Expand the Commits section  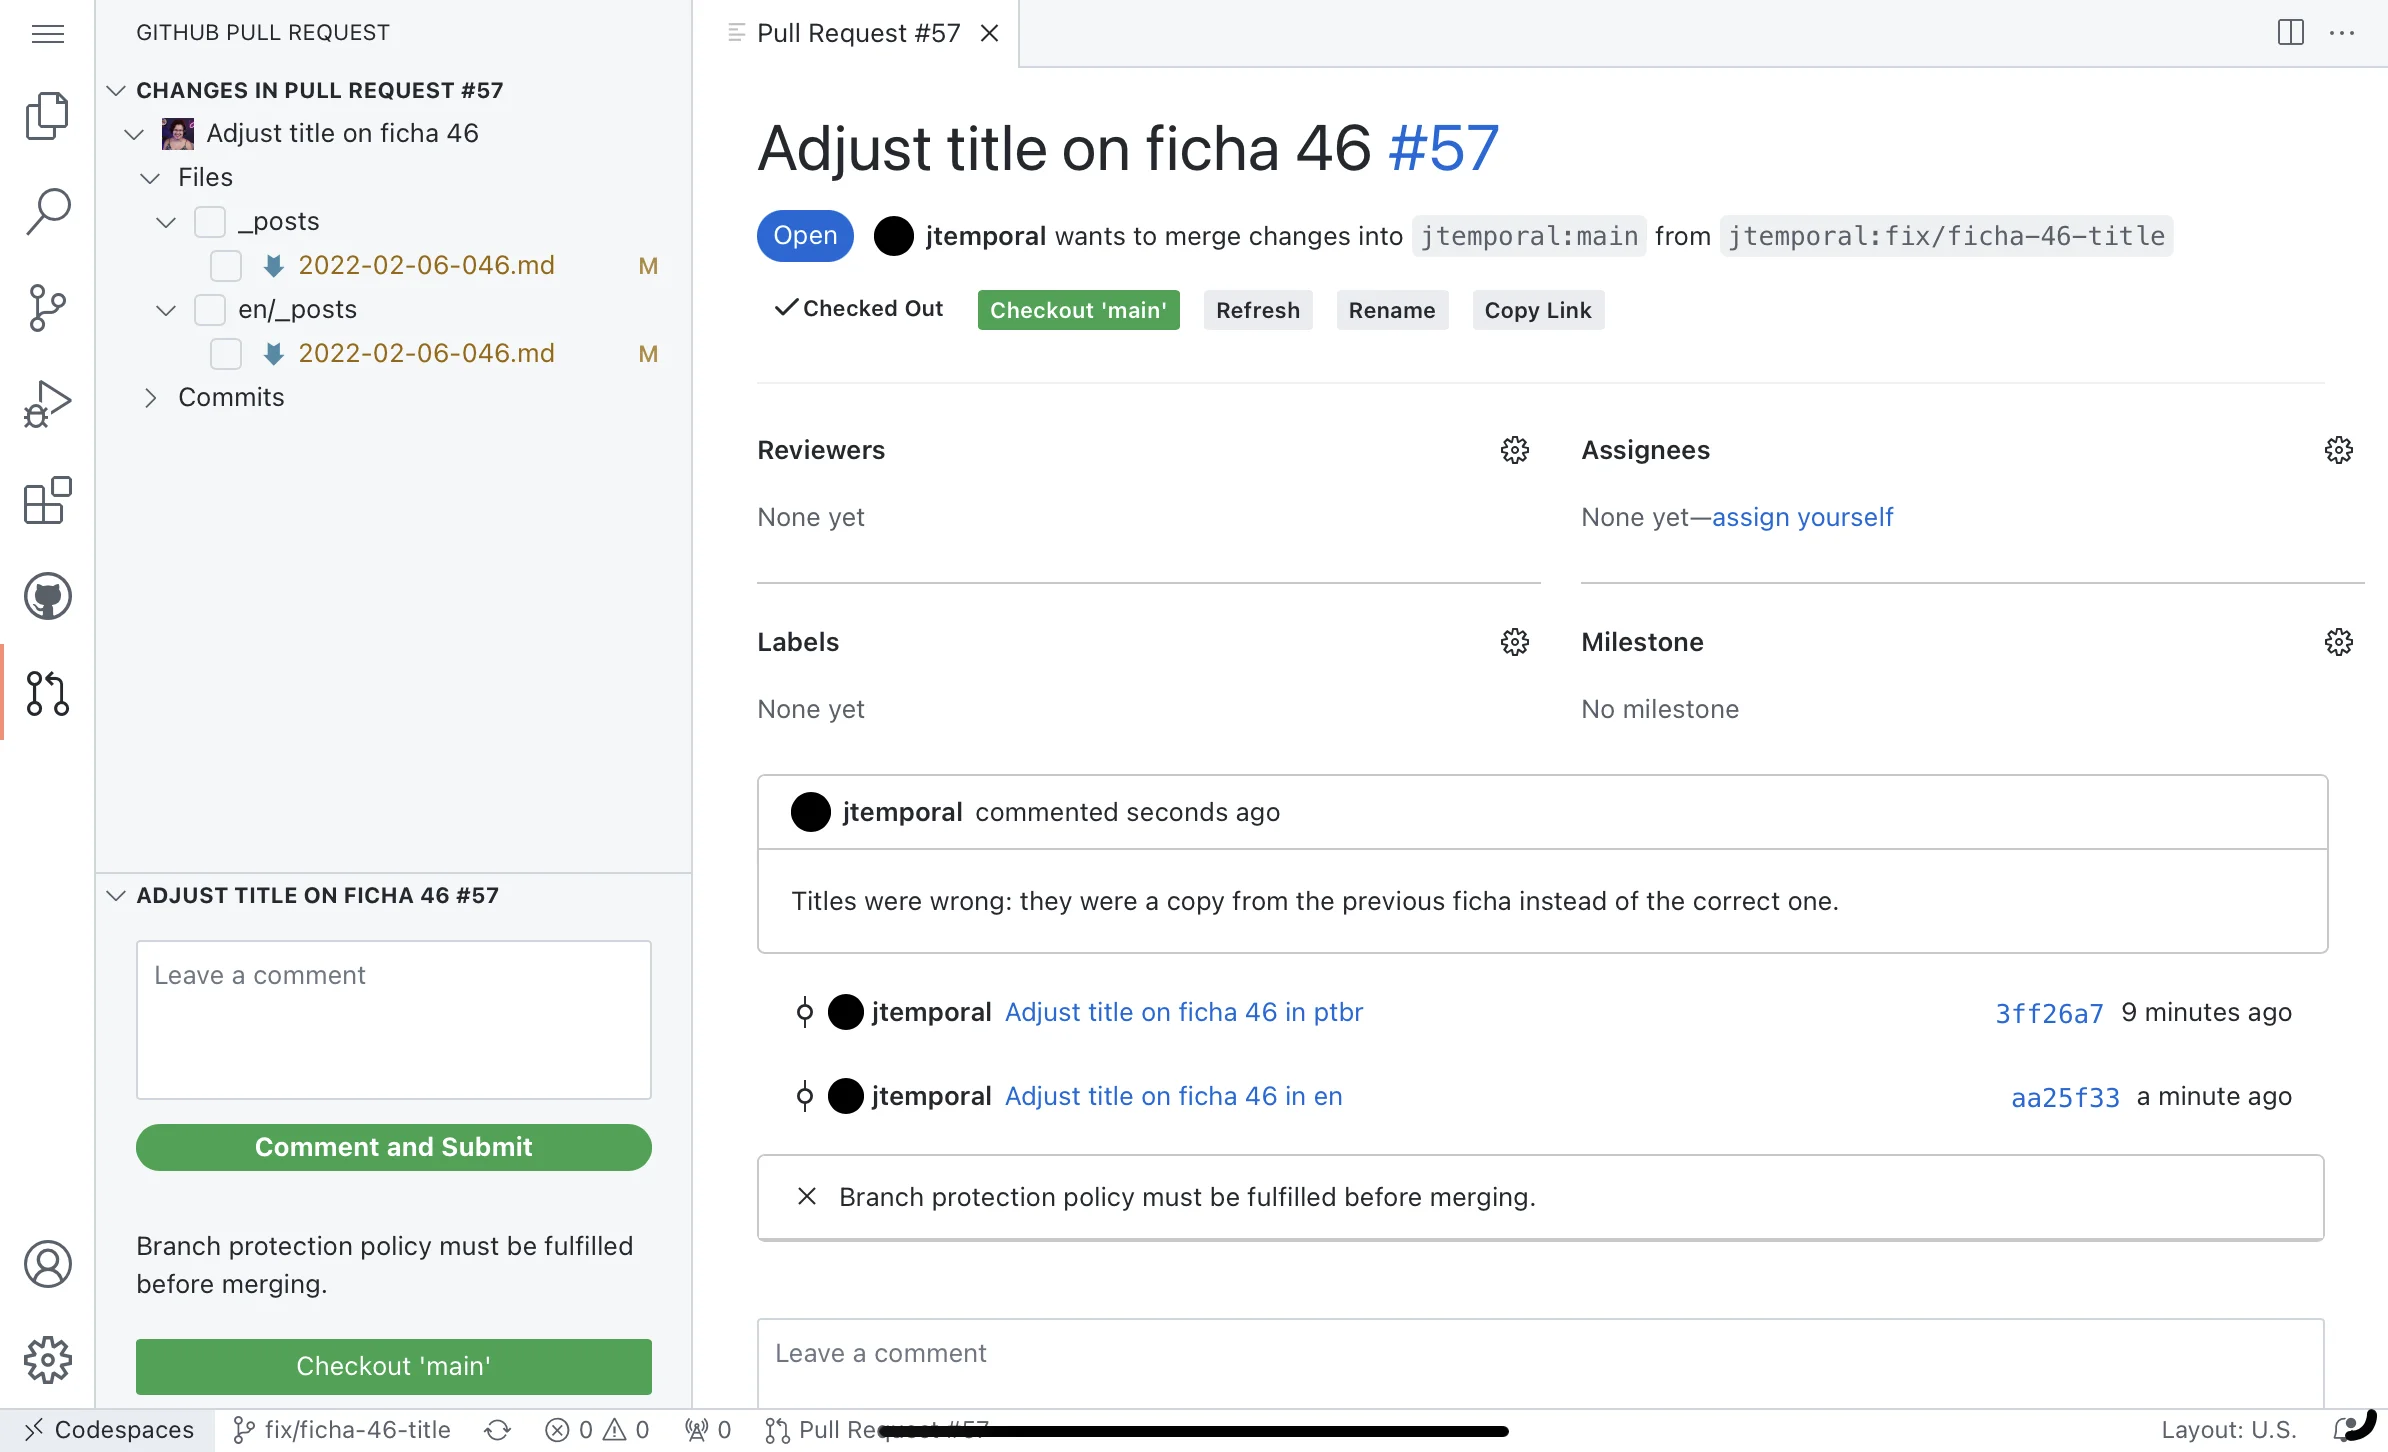tap(151, 397)
